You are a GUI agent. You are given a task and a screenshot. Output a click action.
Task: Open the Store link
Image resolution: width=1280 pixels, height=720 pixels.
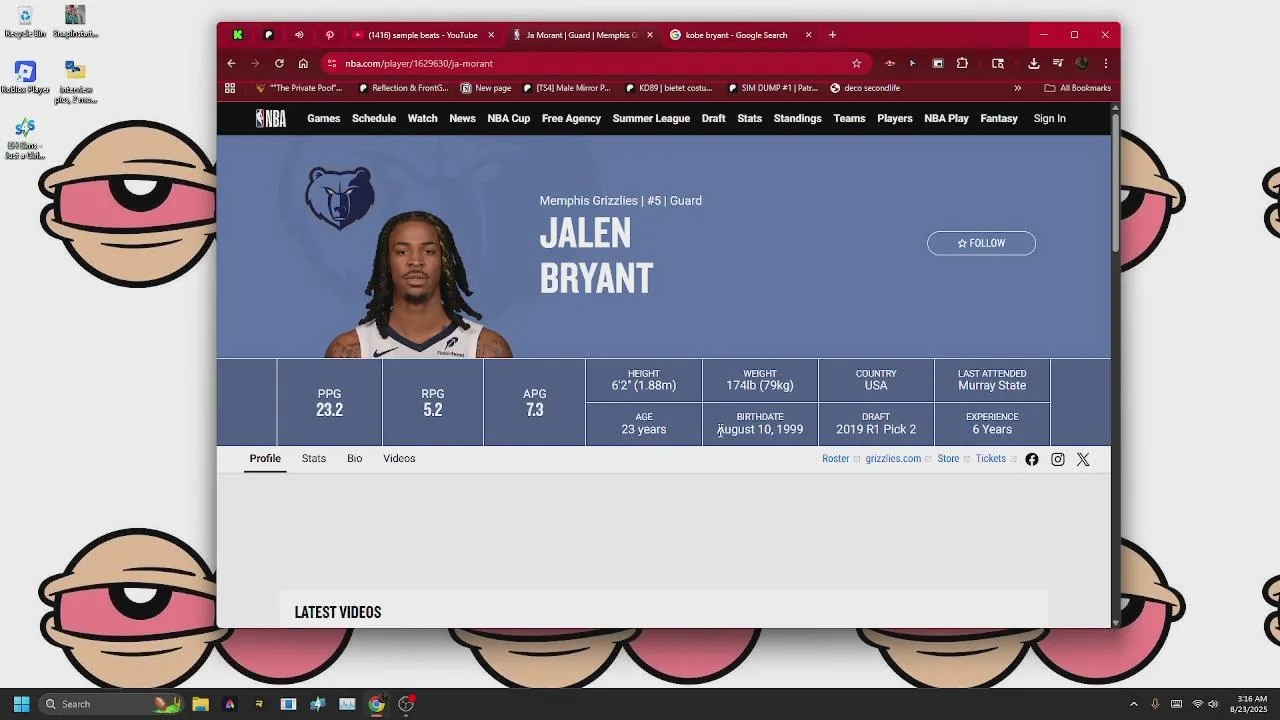point(948,459)
